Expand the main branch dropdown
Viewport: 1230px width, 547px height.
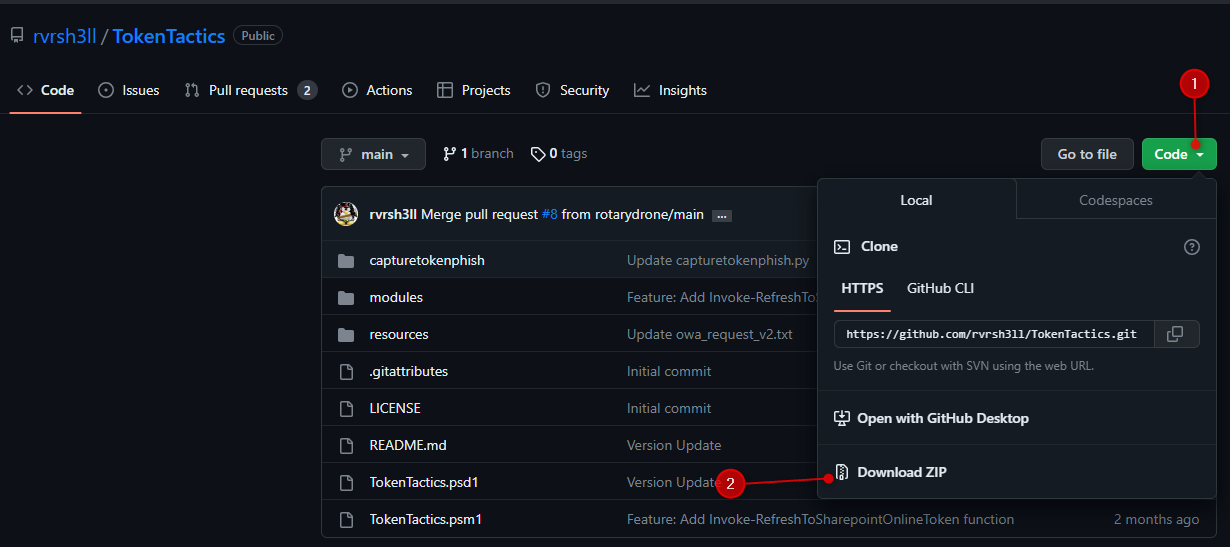point(373,154)
